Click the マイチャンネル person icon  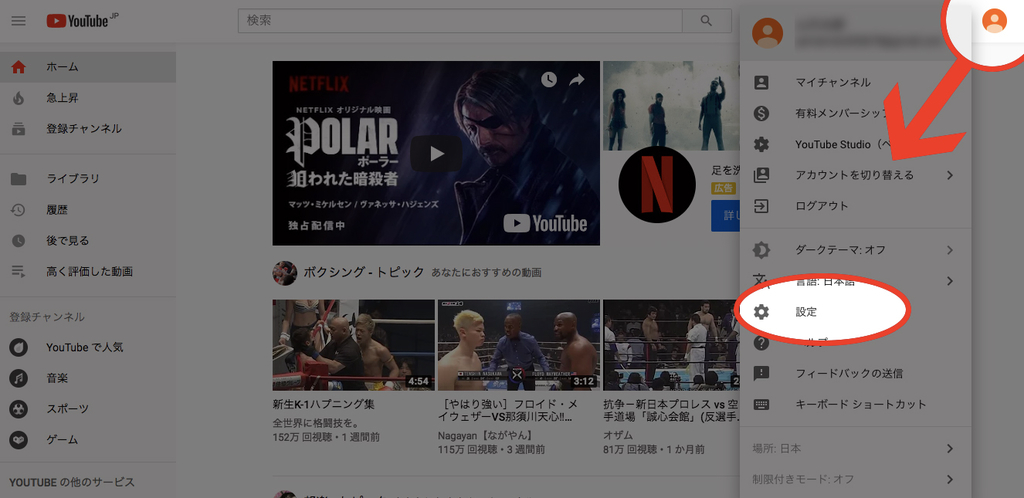pyautogui.click(x=761, y=83)
